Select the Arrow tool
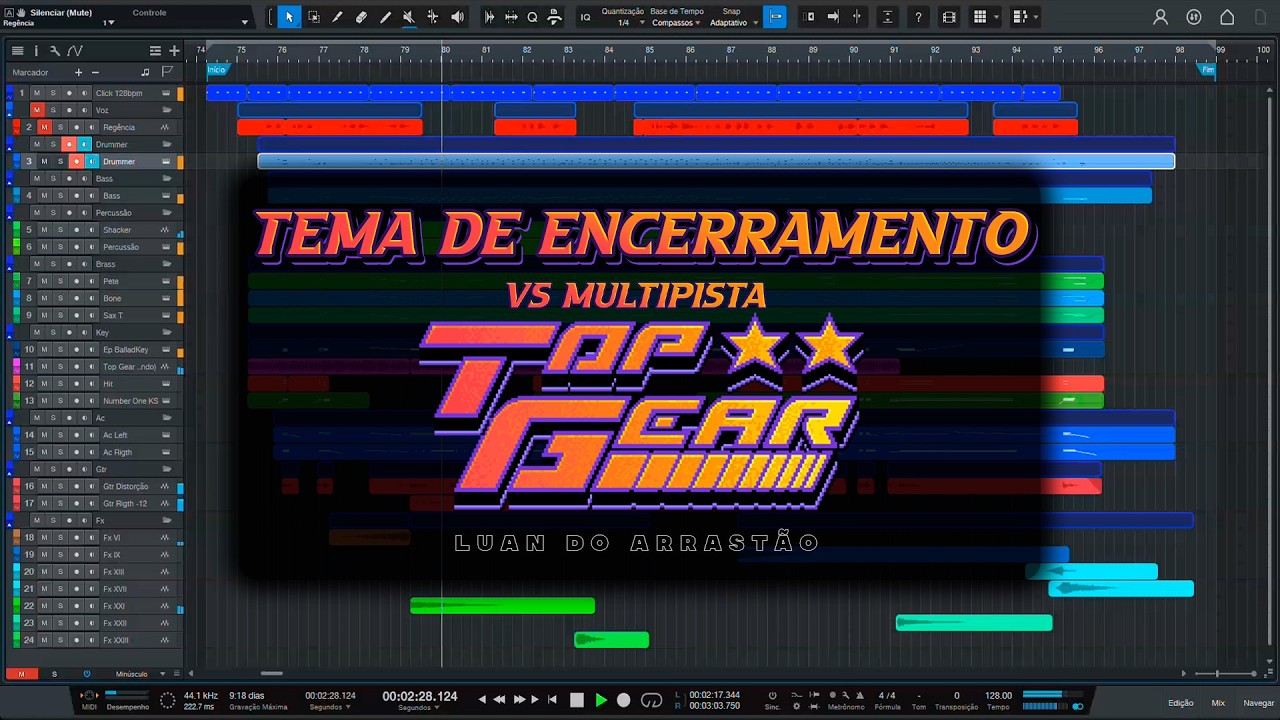Image resolution: width=1280 pixels, height=720 pixels. [x=289, y=17]
